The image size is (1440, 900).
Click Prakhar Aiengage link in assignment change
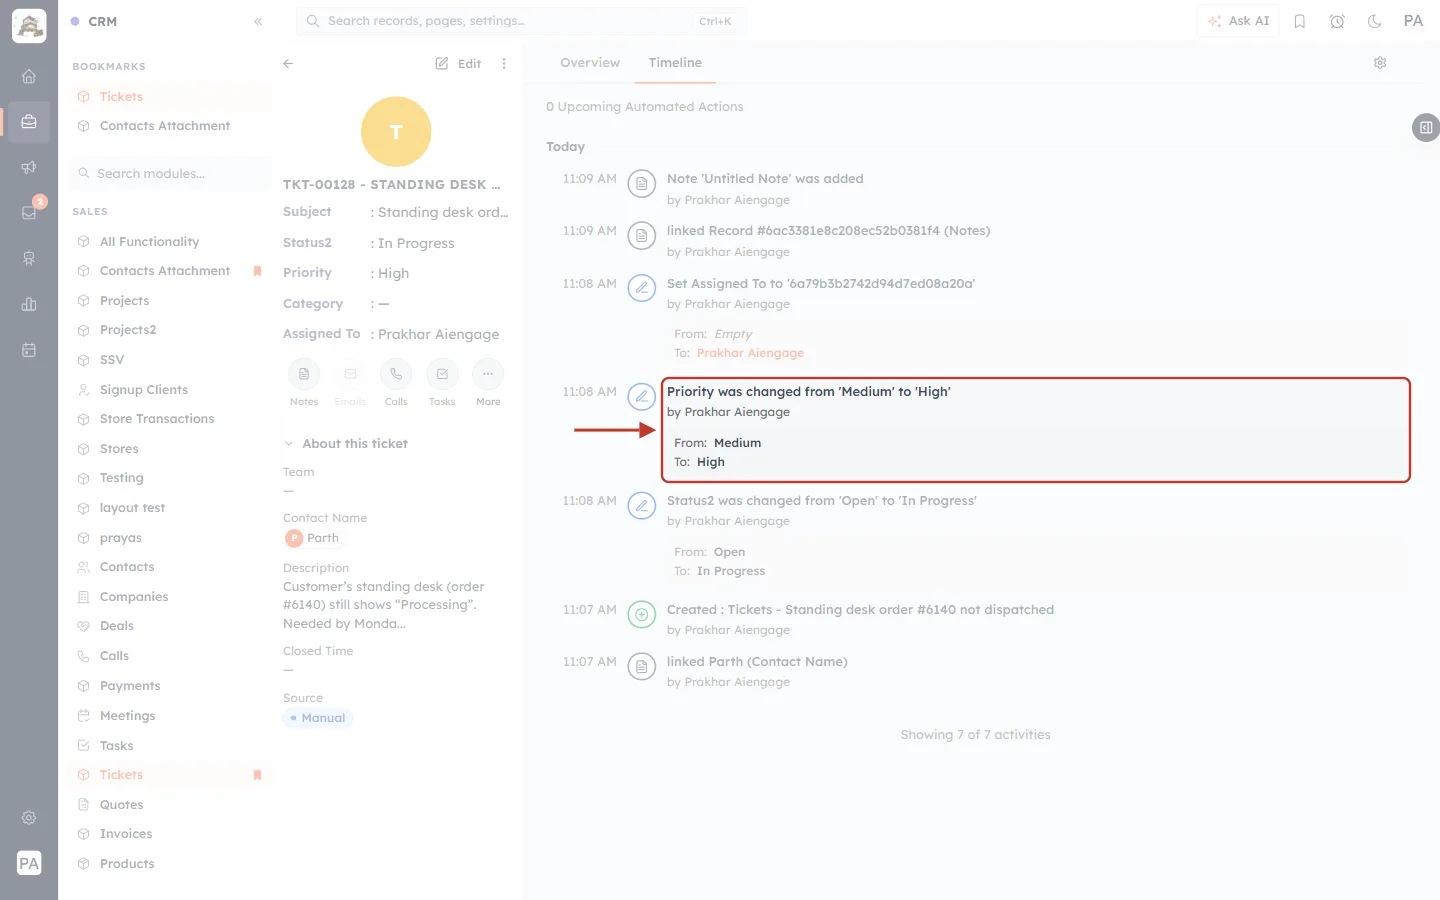[x=750, y=353]
